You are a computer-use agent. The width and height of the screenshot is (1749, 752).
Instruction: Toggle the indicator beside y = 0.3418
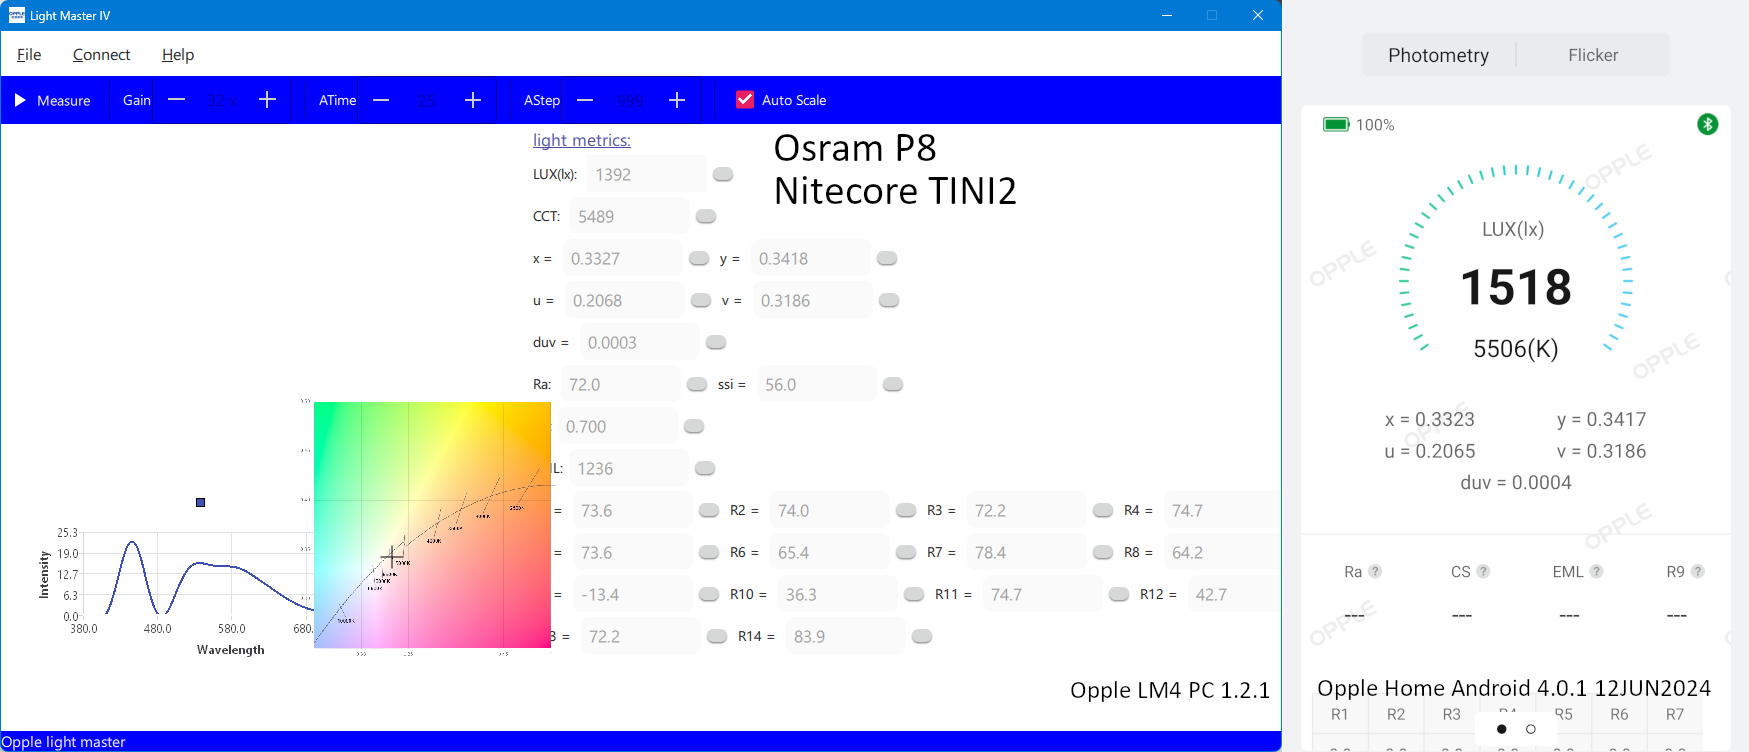(887, 258)
